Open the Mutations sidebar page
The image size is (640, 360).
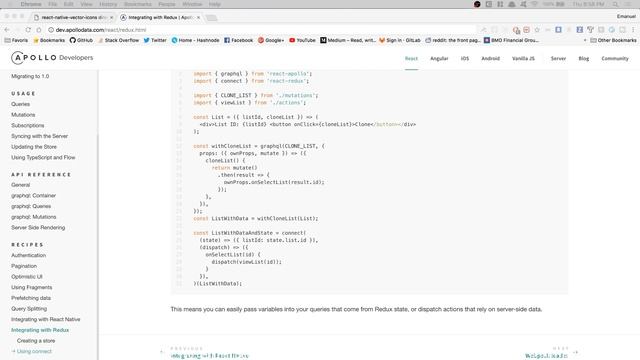[x=23, y=115]
